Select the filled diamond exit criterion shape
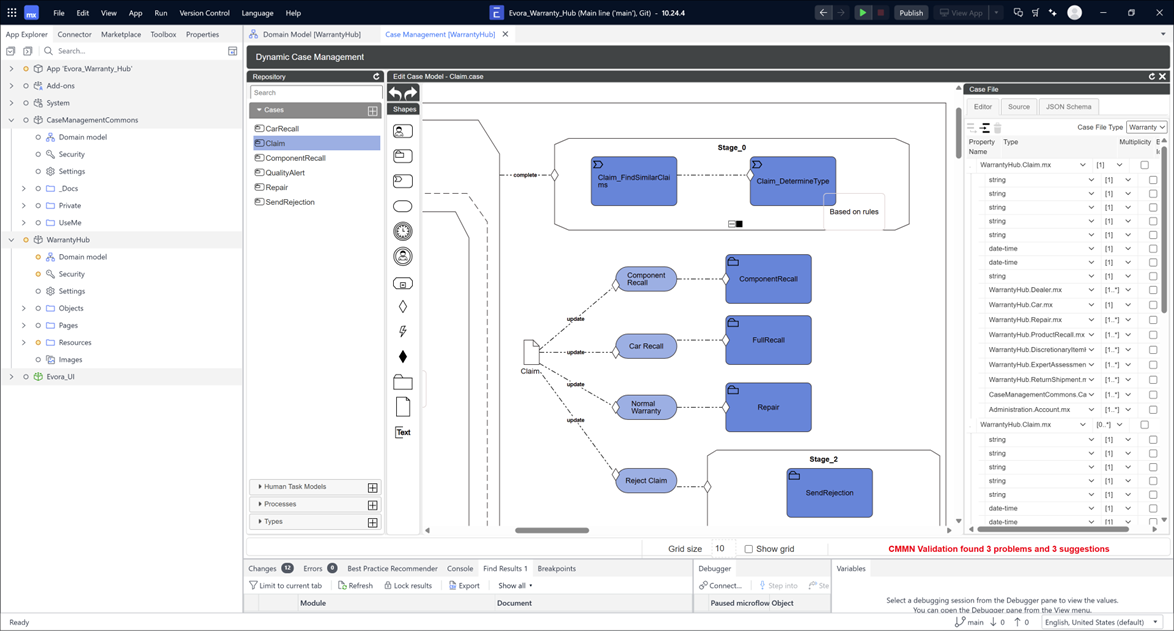Viewport: 1174px width, 631px height. pyautogui.click(x=403, y=357)
